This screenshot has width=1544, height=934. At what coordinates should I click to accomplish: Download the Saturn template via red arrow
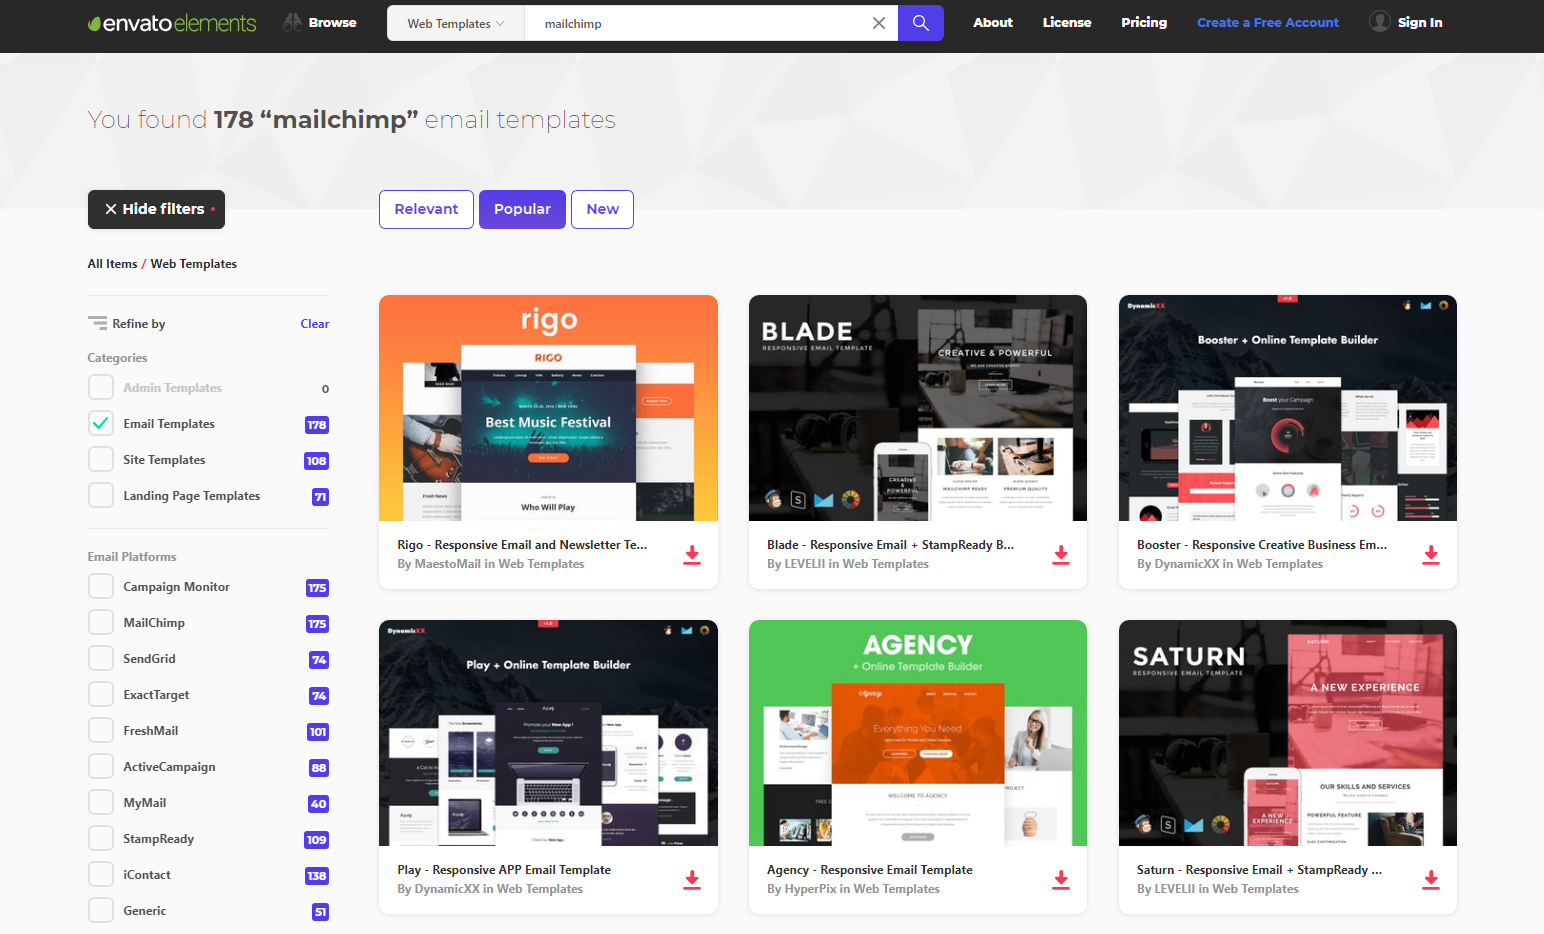pos(1431,880)
